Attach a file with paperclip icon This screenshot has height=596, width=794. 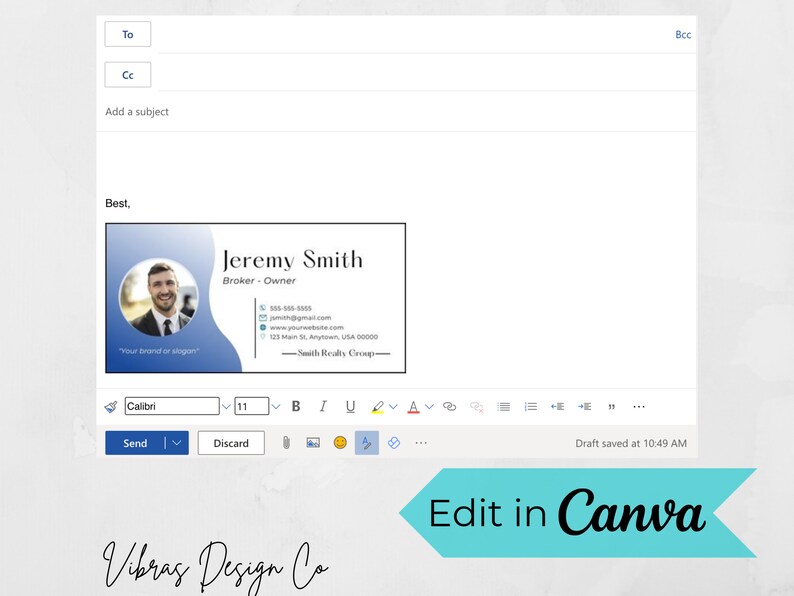pos(286,443)
